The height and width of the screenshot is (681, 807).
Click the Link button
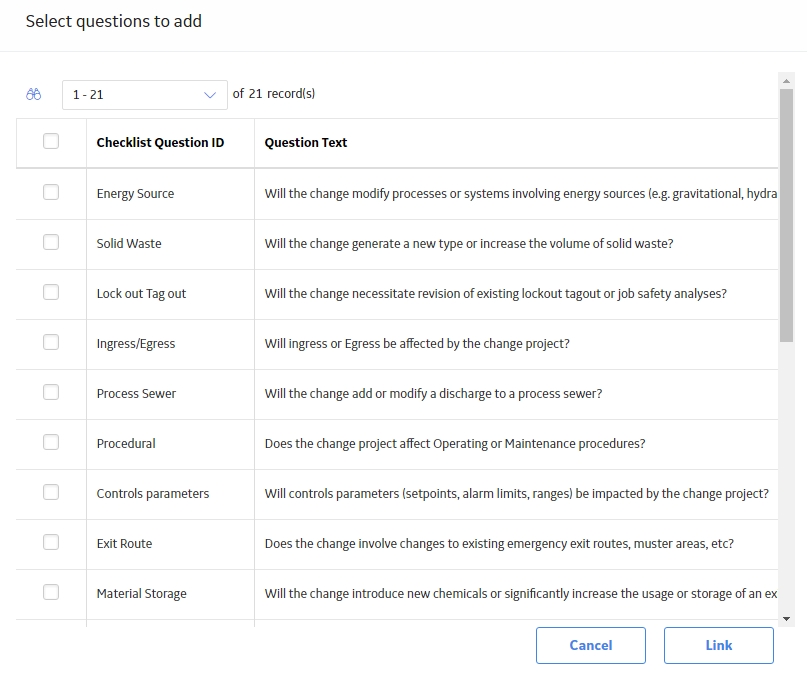coord(718,645)
